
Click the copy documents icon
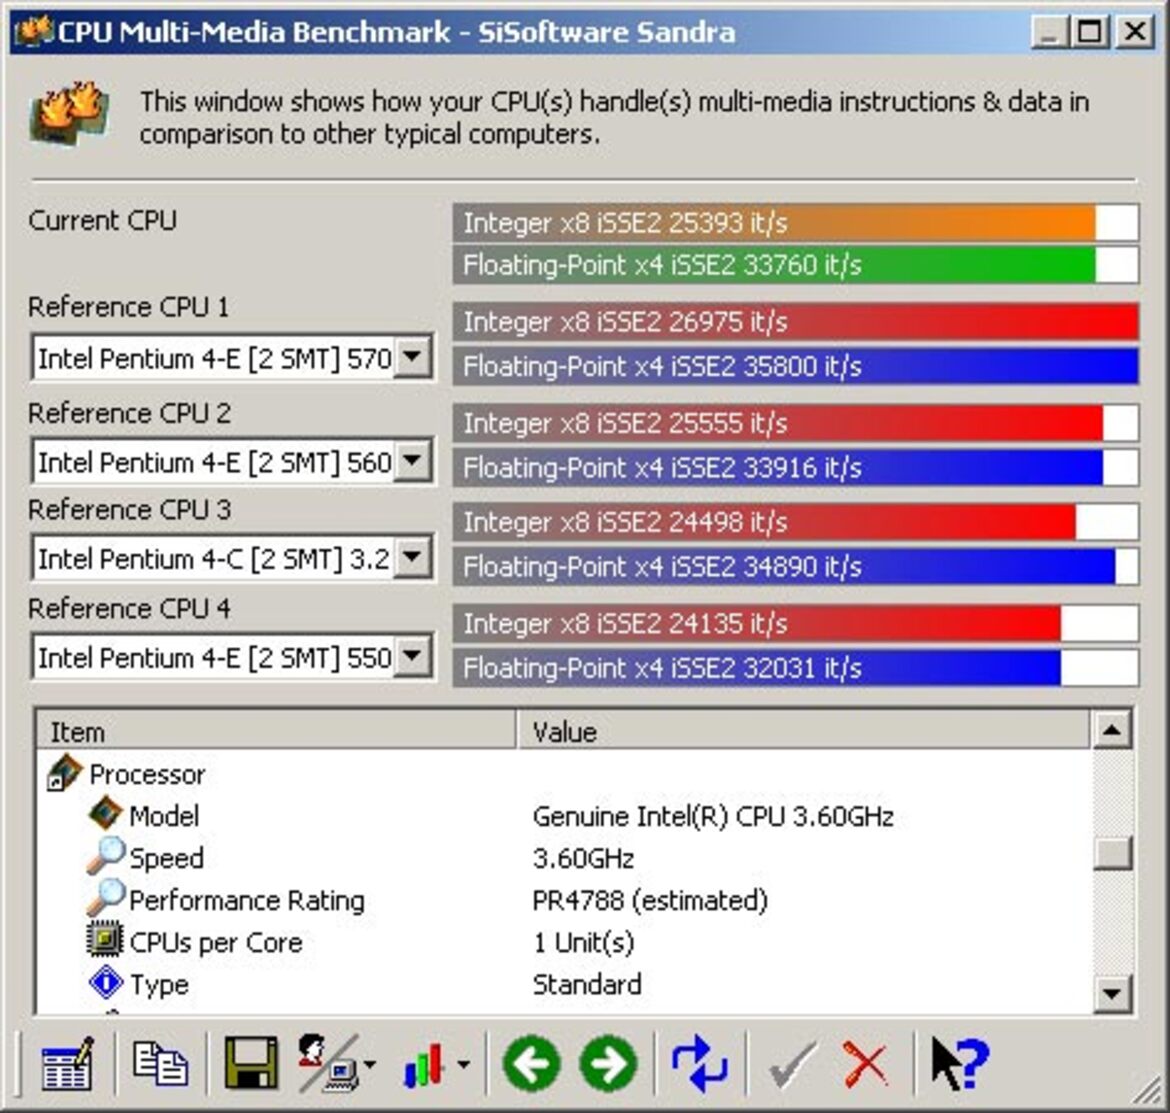[x=160, y=1064]
